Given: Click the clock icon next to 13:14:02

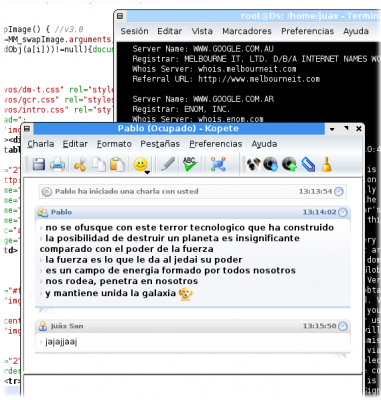Looking at the screenshot, I should tap(343, 212).
